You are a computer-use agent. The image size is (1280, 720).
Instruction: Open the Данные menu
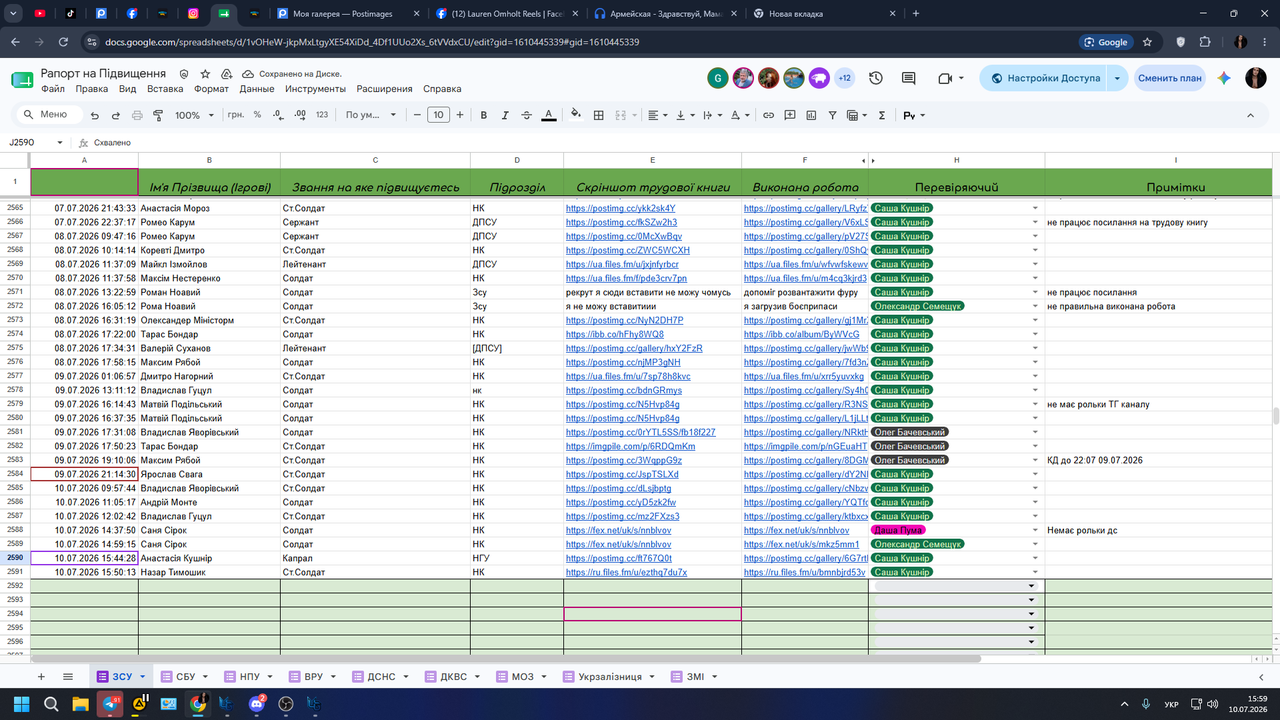coord(257,89)
